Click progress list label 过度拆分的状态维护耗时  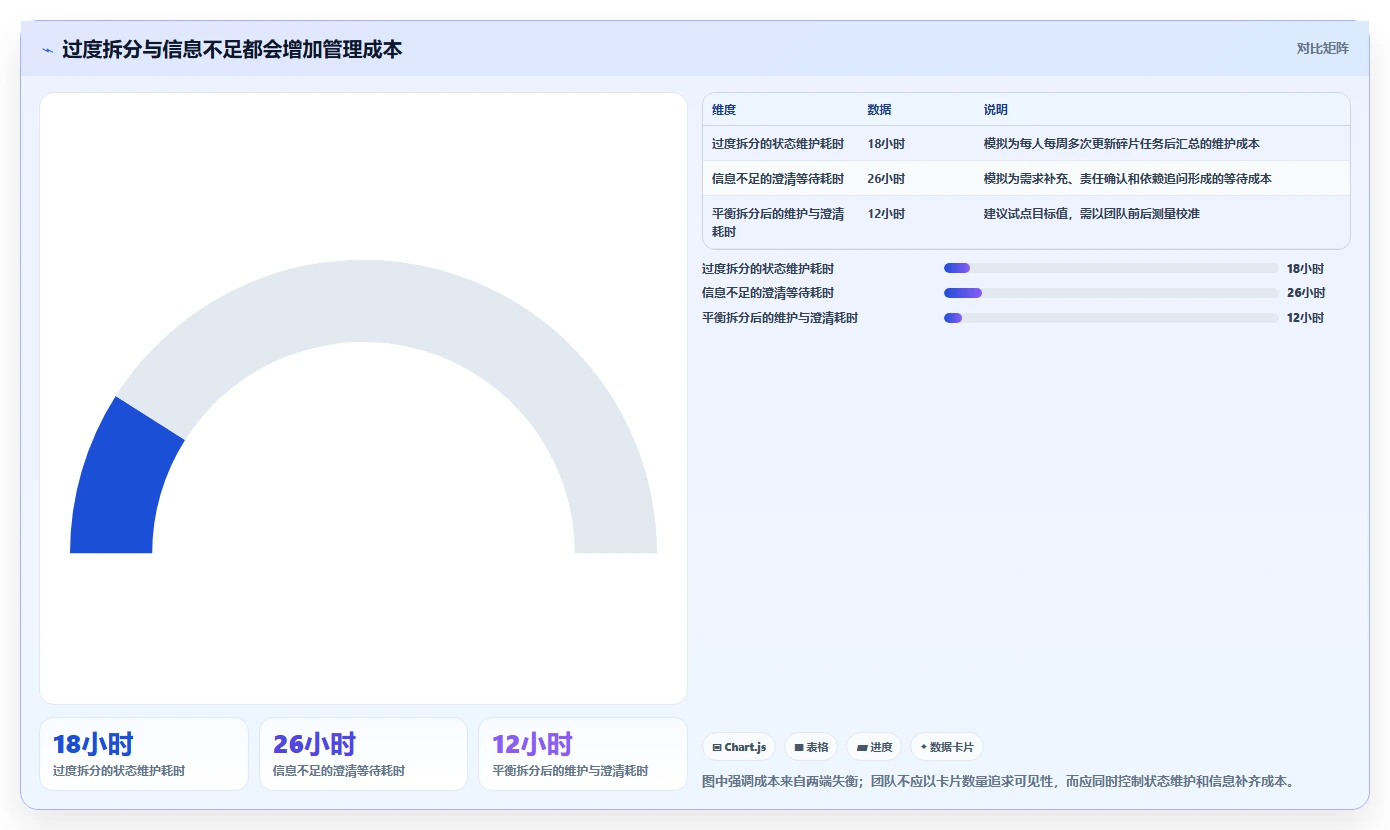coord(768,269)
